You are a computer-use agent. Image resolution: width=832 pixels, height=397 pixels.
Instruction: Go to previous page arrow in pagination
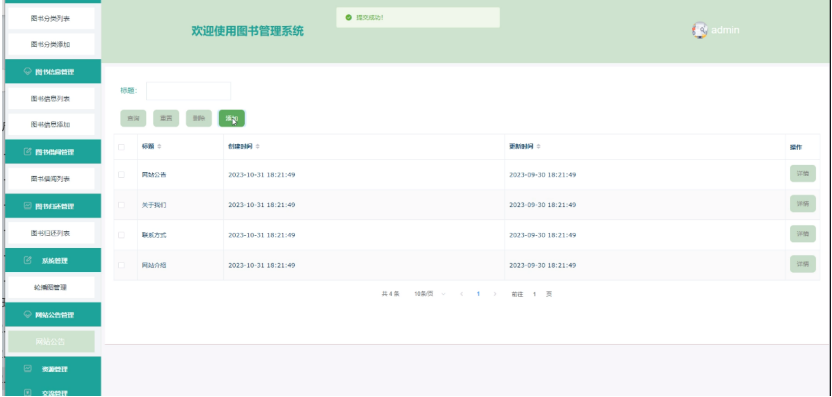click(x=461, y=294)
